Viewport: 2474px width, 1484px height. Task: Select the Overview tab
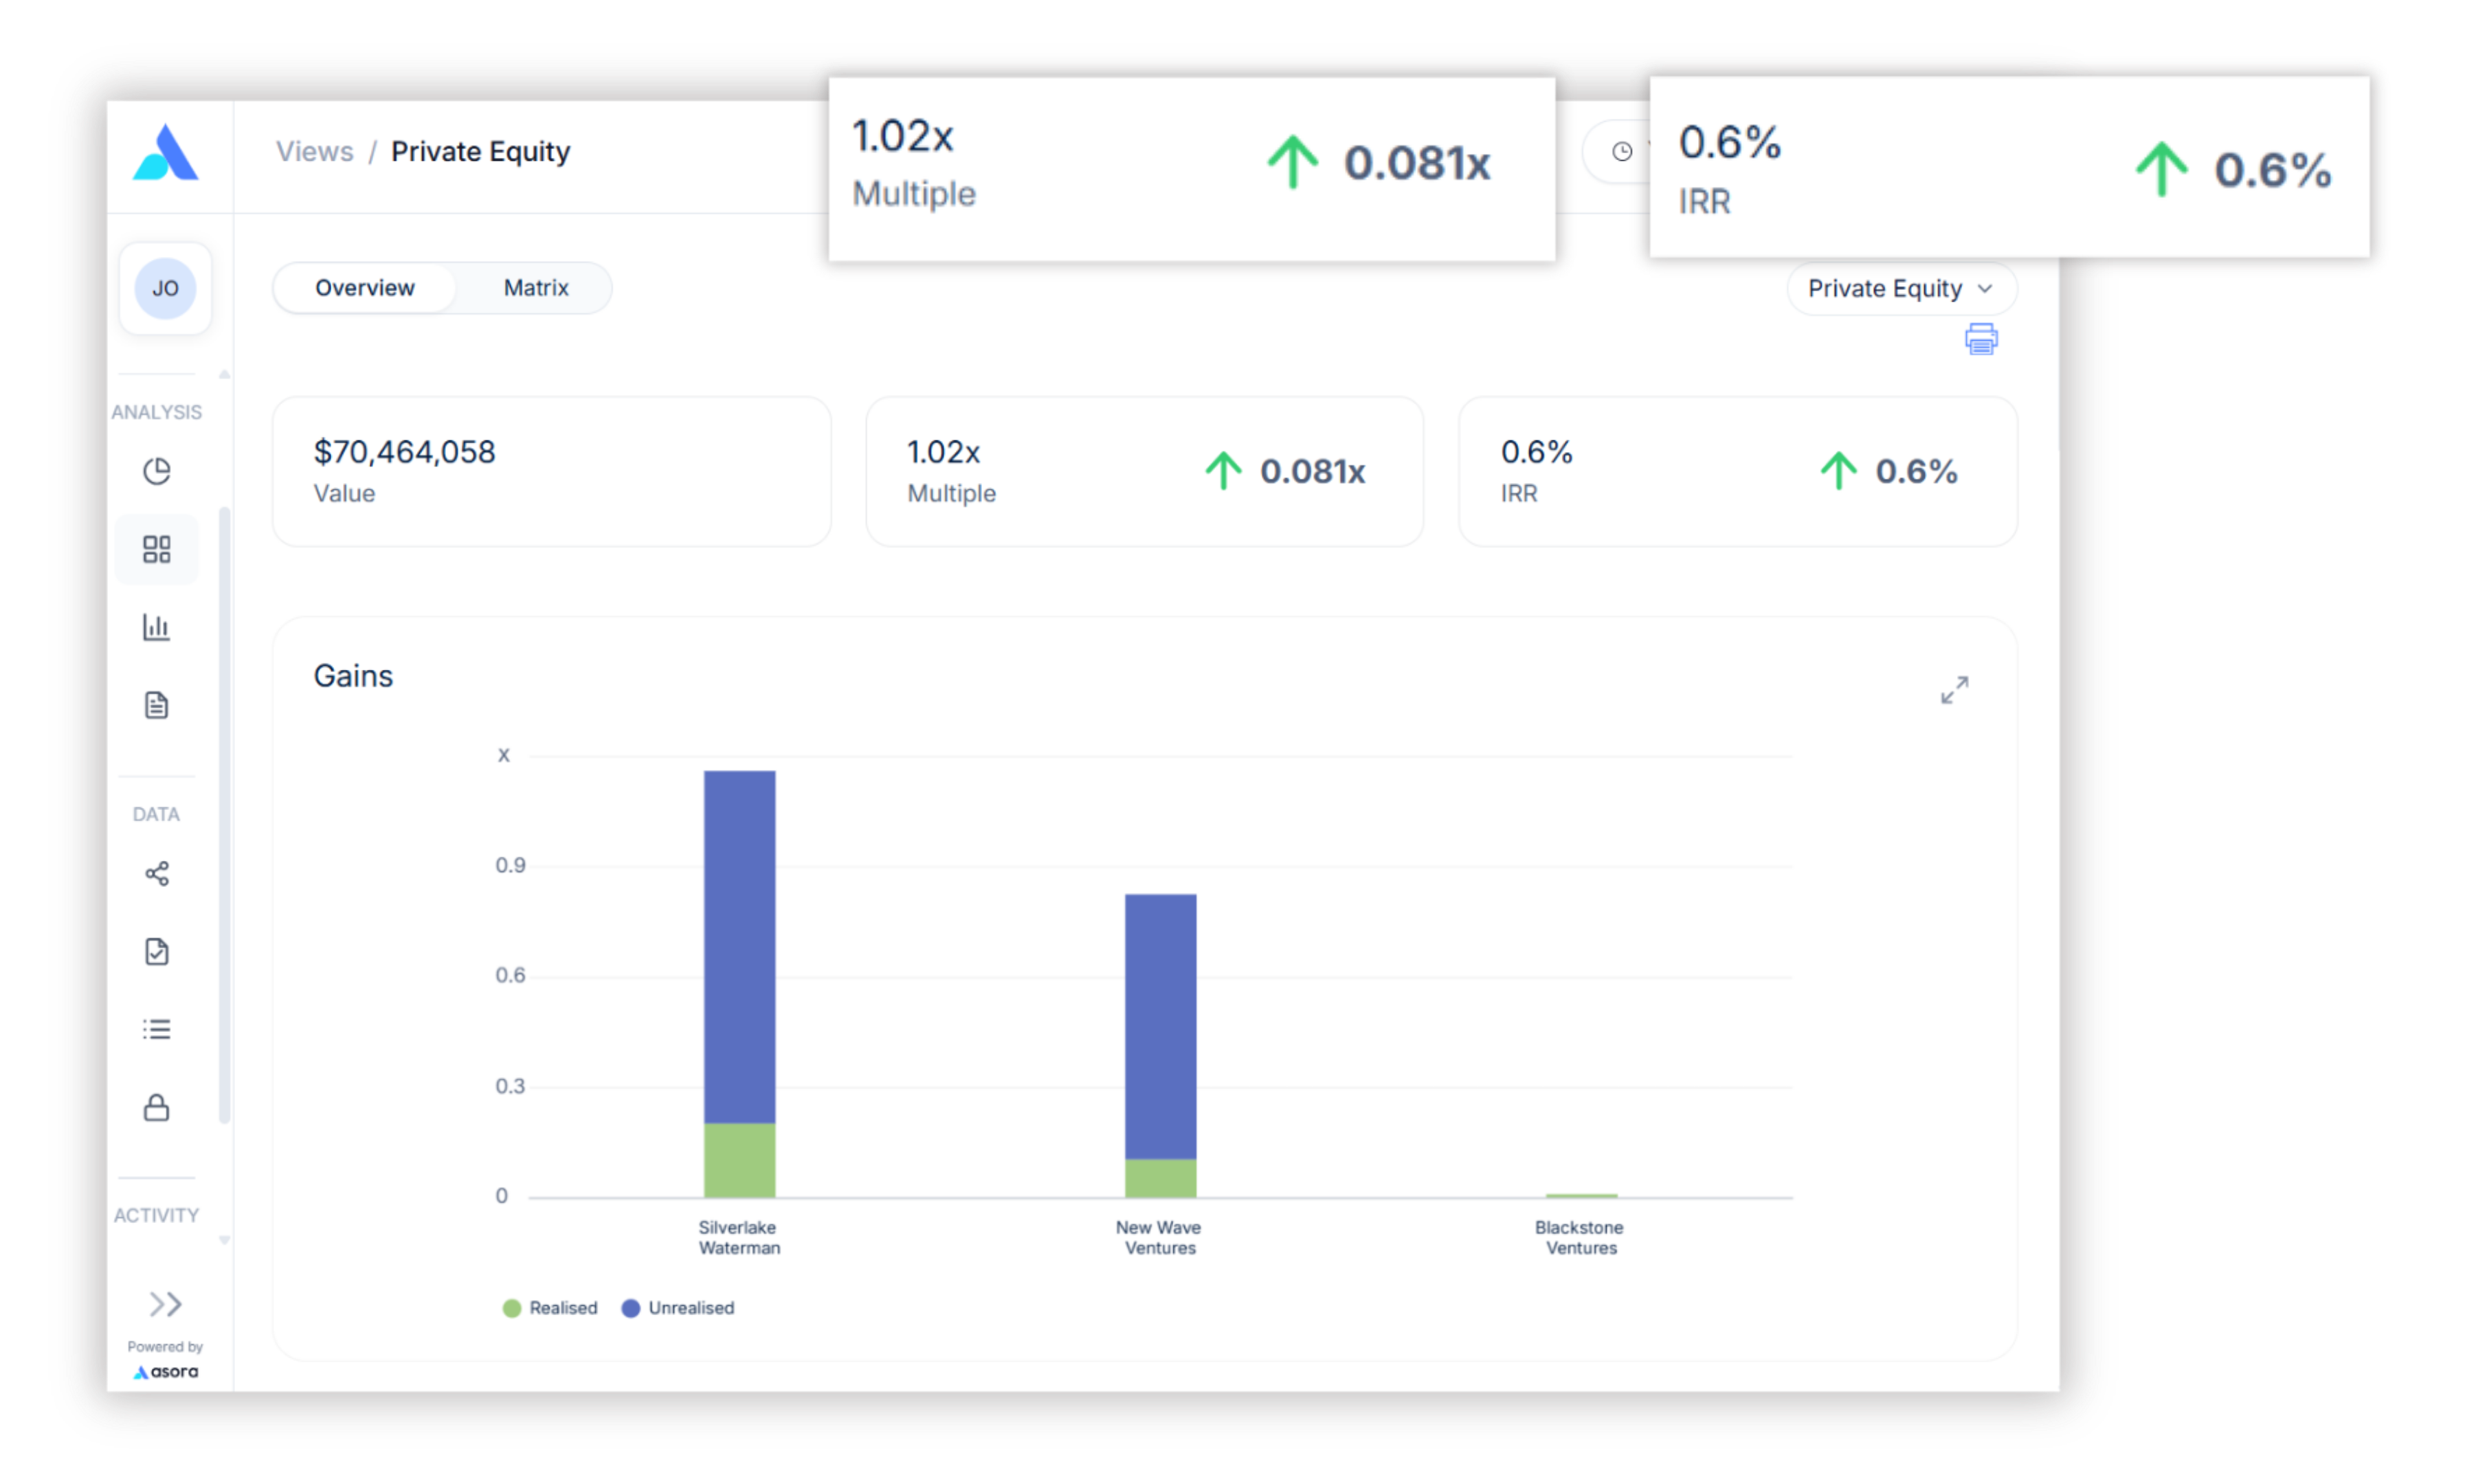click(365, 288)
